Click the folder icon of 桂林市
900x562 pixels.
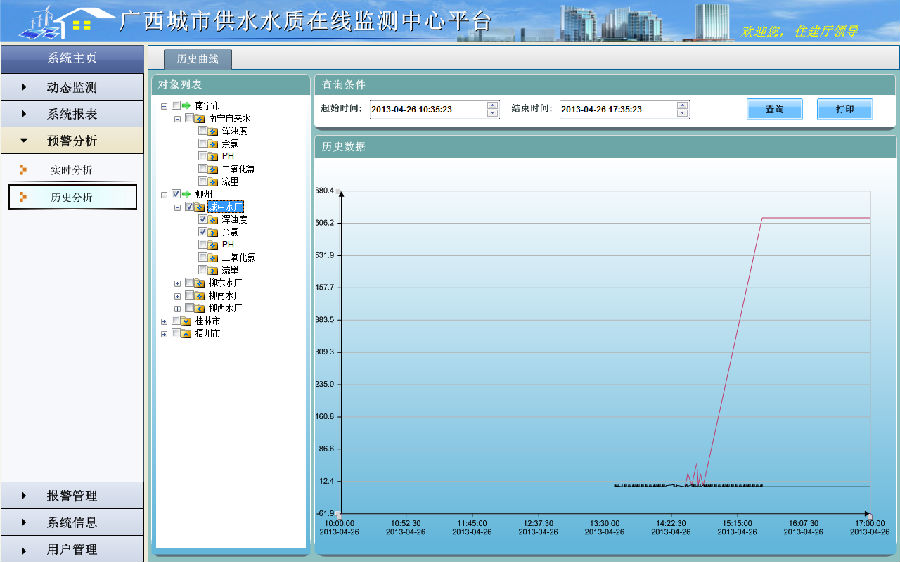(186, 321)
